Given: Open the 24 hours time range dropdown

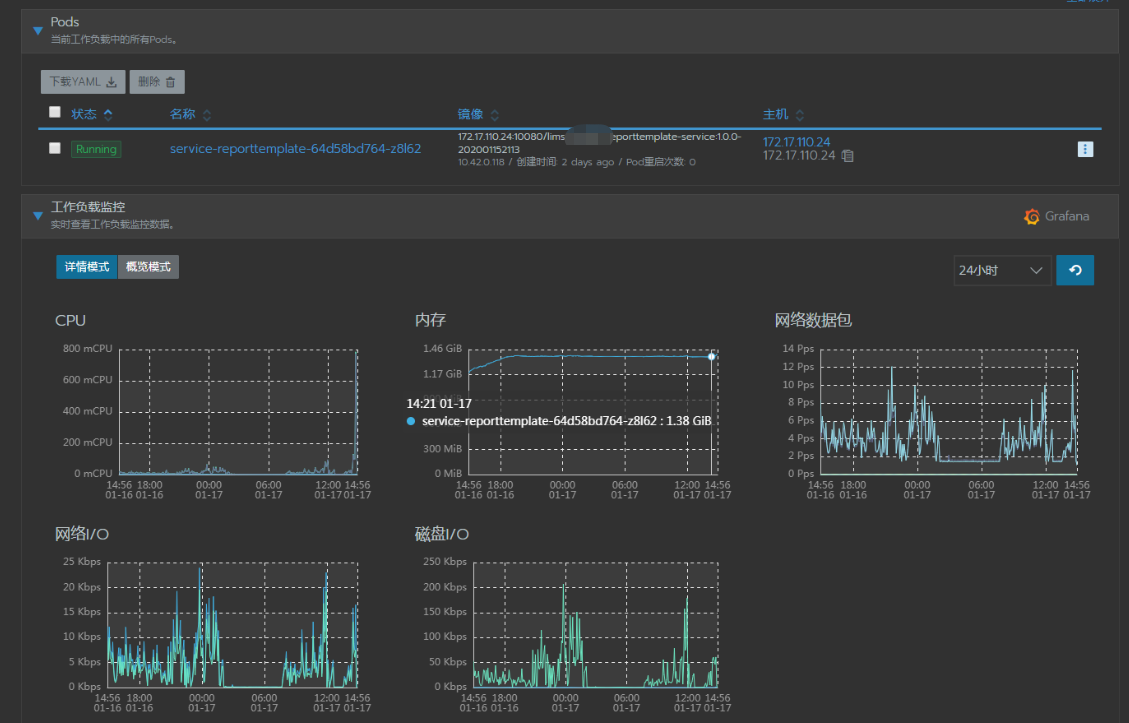Looking at the screenshot, I should [x=1002, y=270].
